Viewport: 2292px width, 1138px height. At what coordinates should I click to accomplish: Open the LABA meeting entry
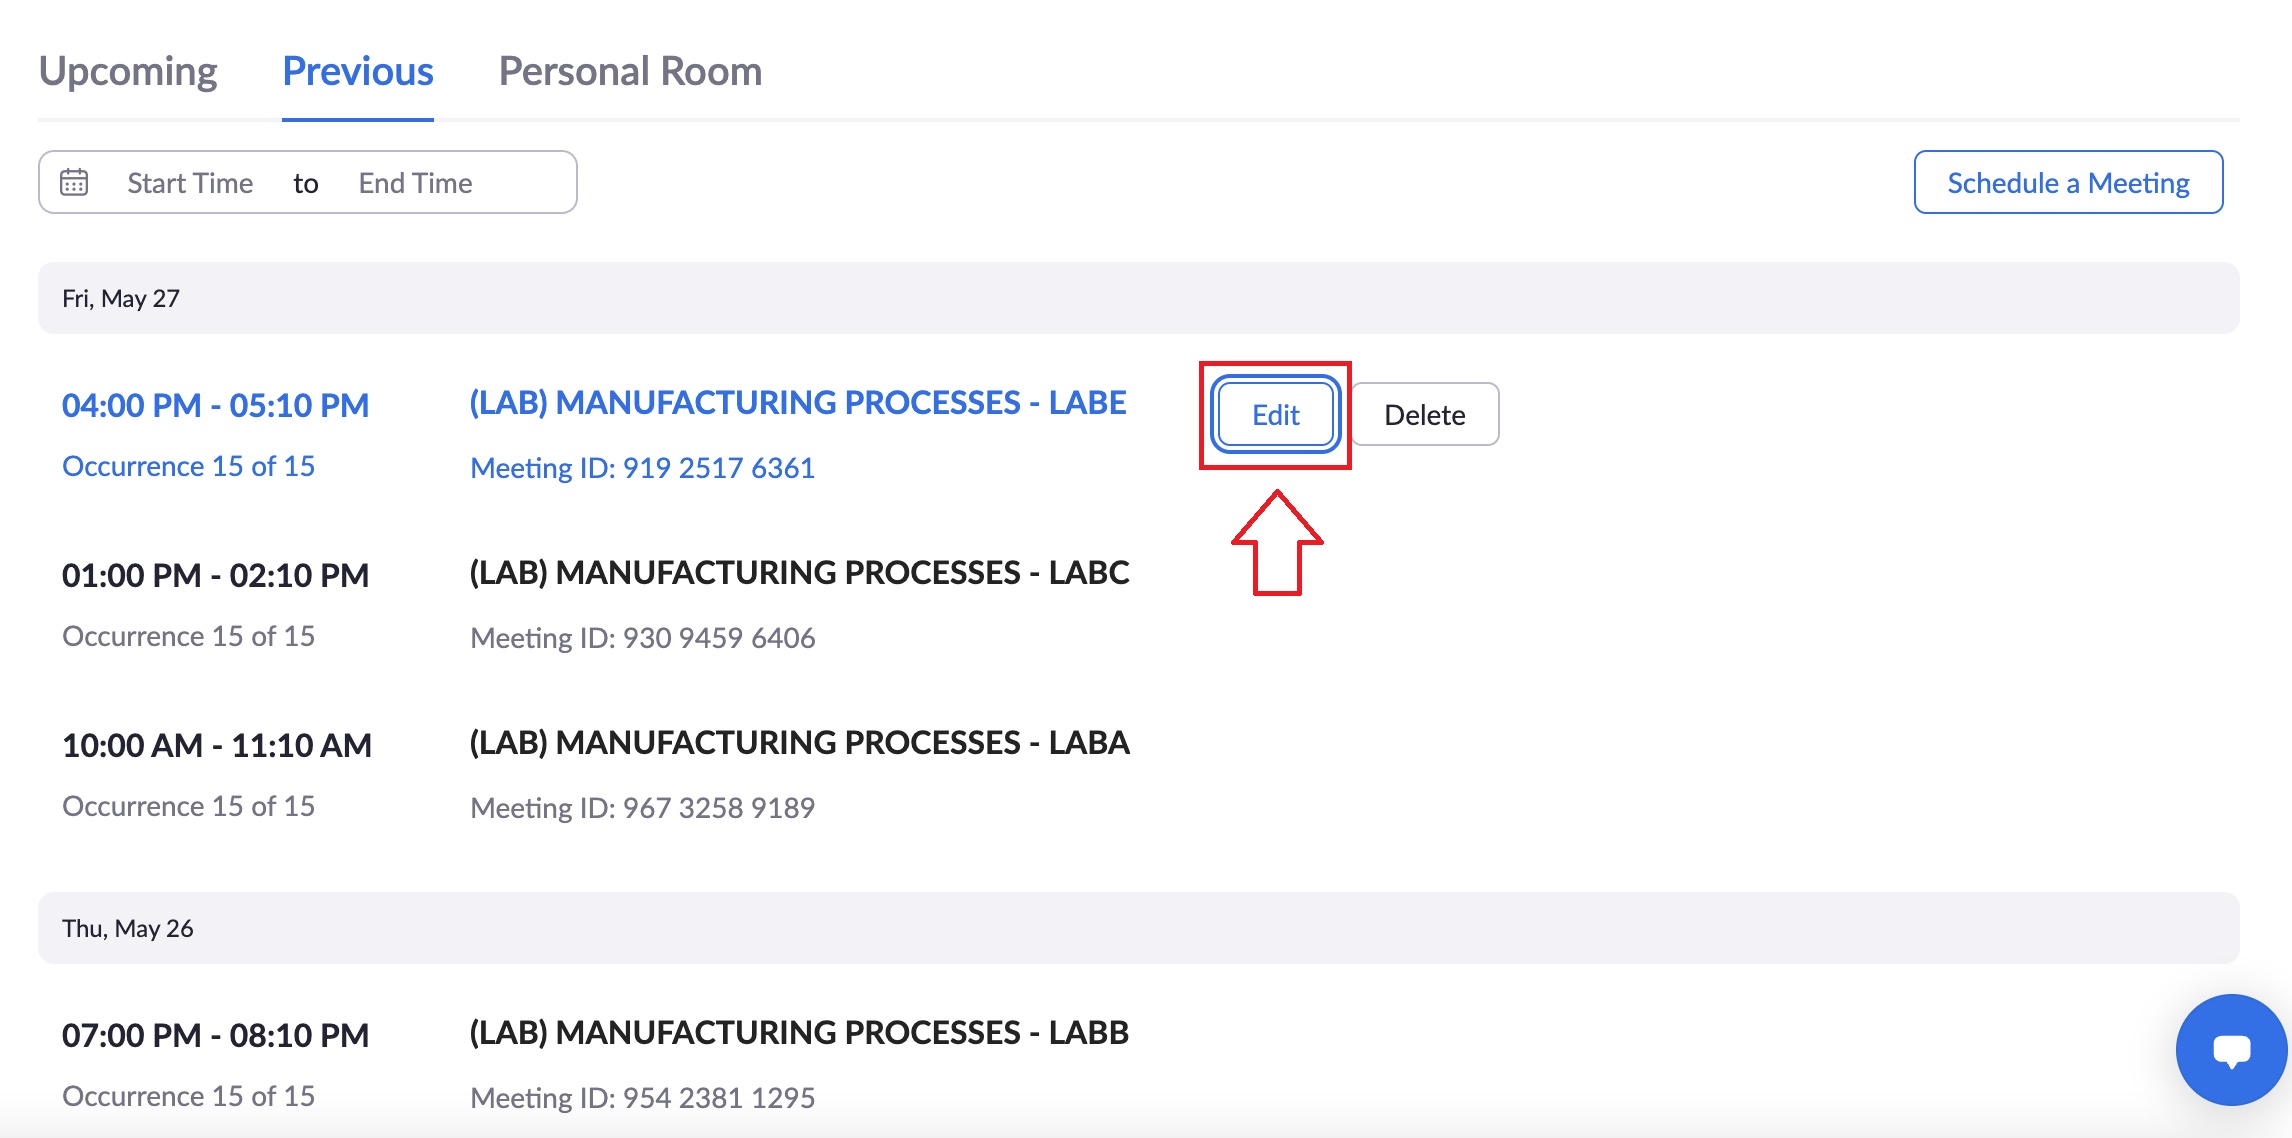click(800, 742)
